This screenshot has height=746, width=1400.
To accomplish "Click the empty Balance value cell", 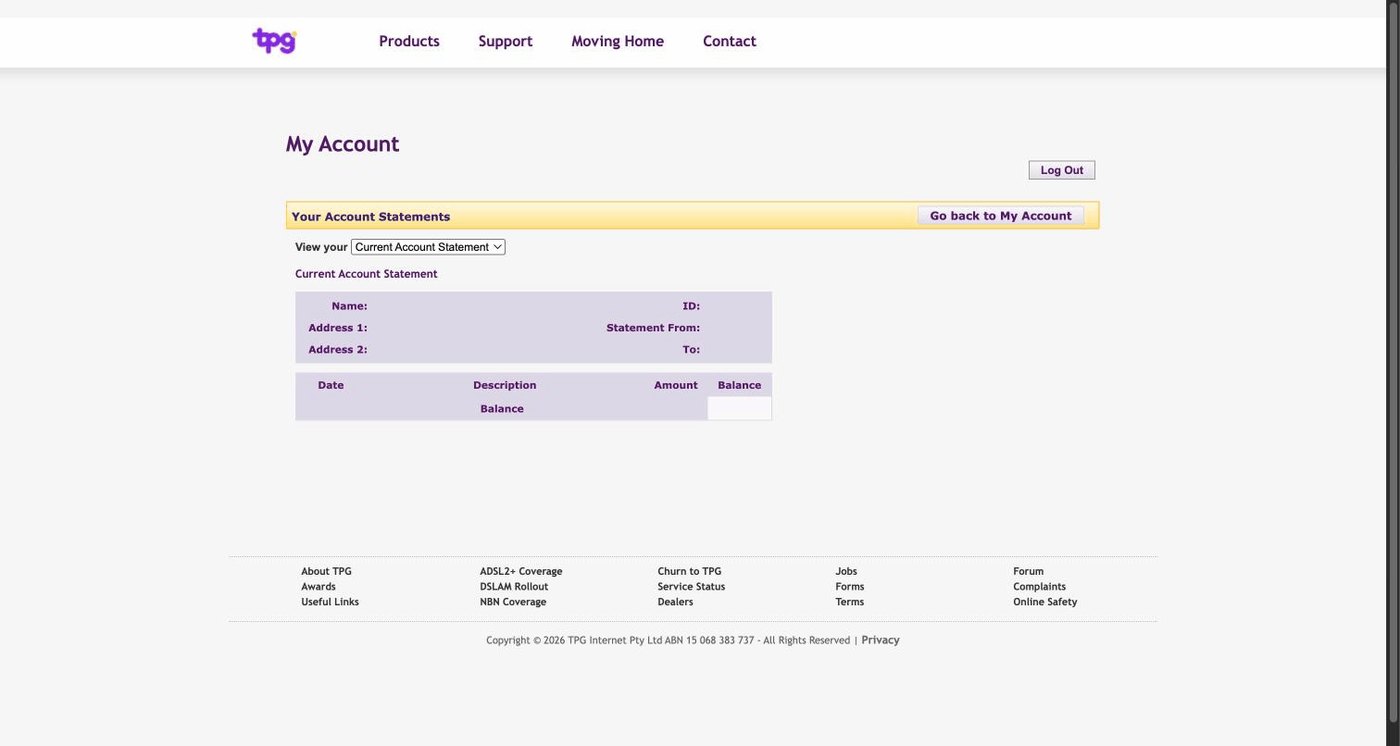I will (x=739, y=408).
